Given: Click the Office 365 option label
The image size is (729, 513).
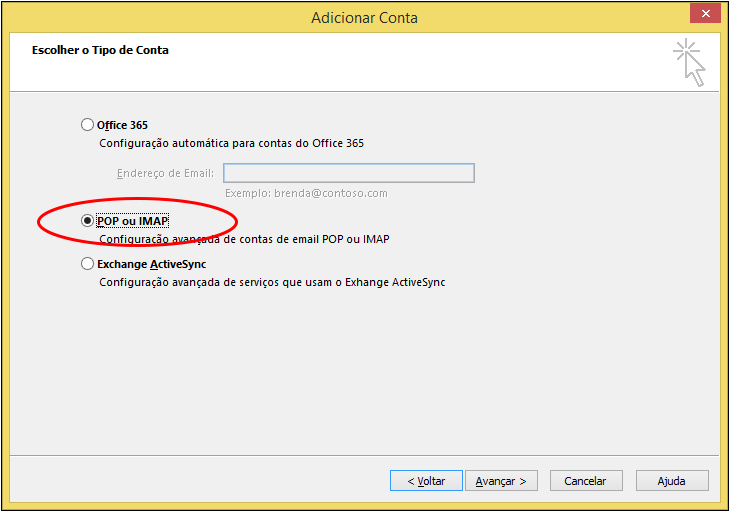Looking at the screenshot, I should pyautogui.click(x=122, y=125).
